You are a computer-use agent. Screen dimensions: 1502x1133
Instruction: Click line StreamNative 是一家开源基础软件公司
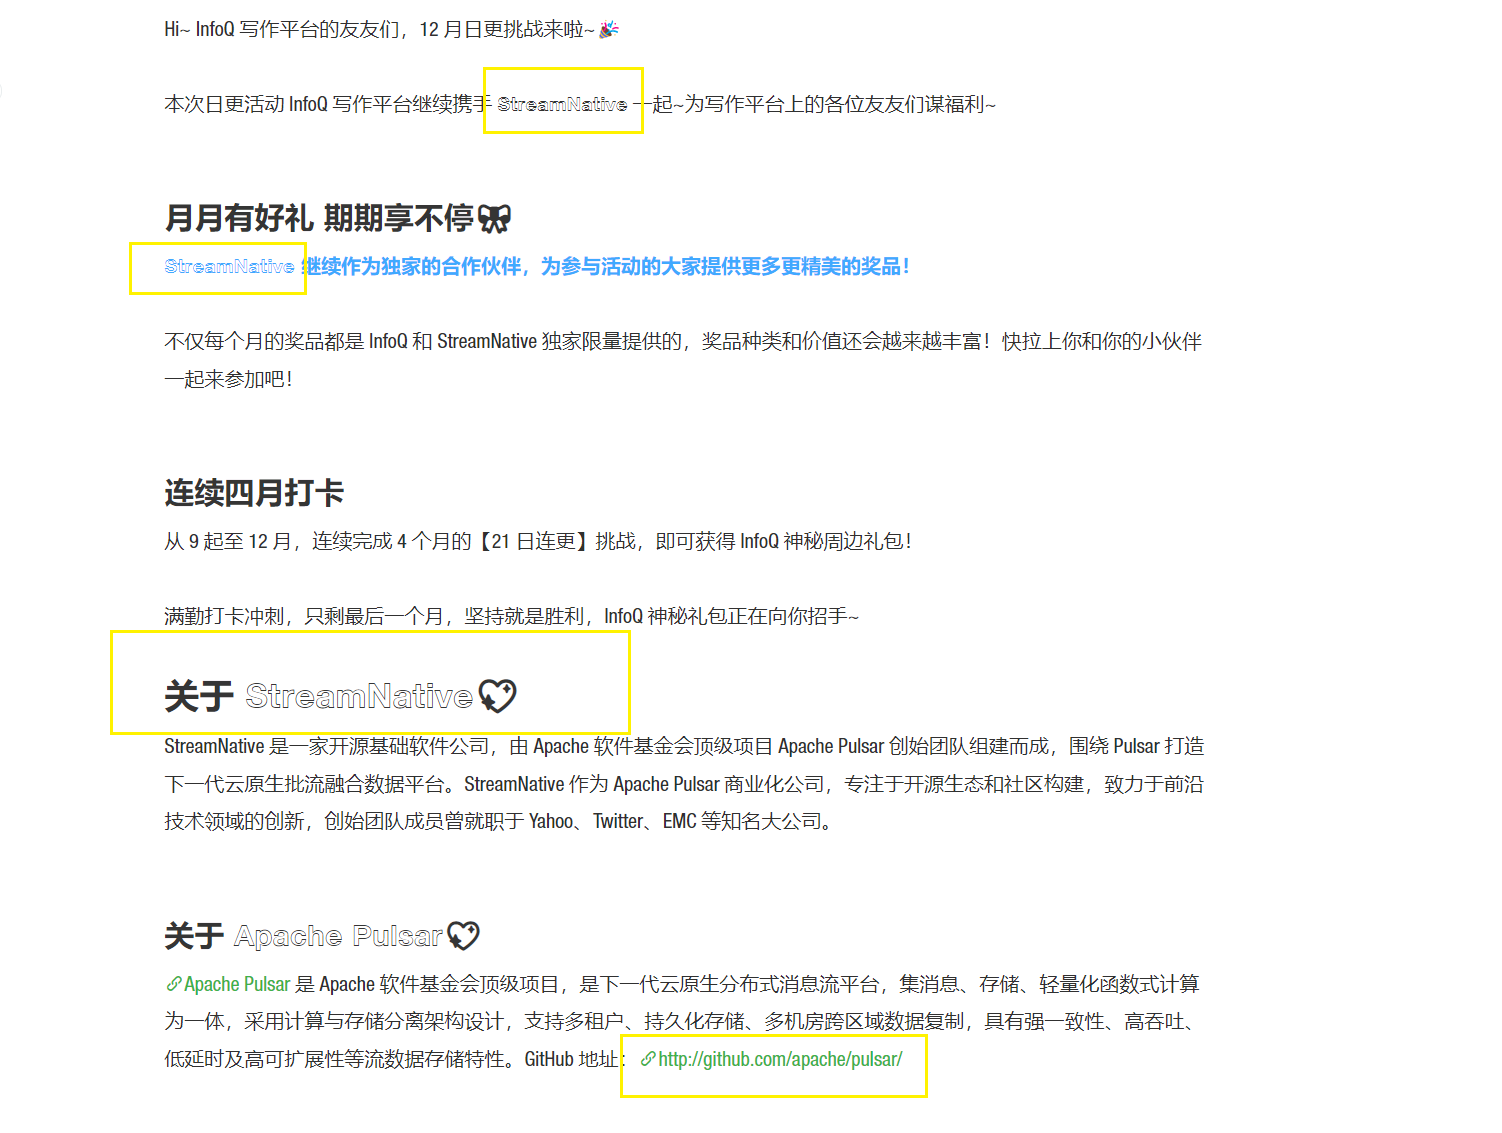[684, 747]
